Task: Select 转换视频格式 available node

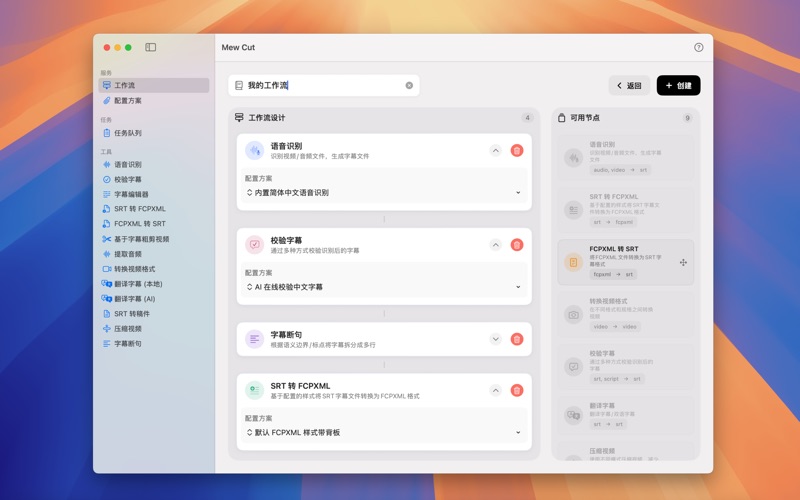Action: click(626, 314)
